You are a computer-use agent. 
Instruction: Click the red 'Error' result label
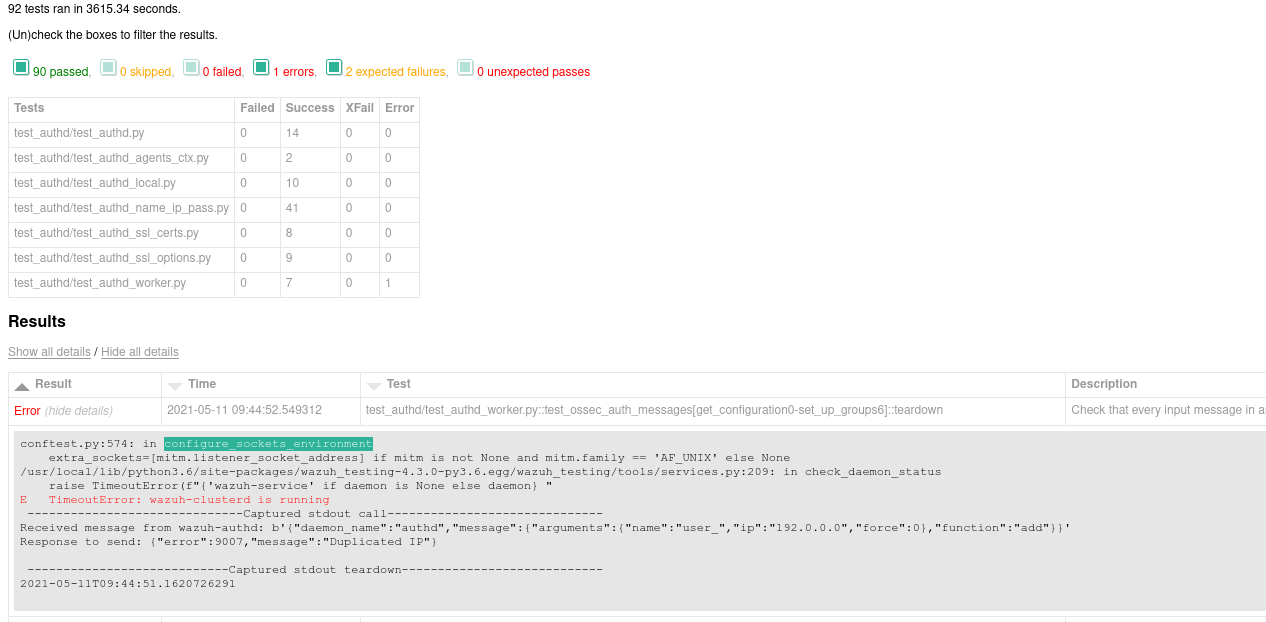tap(27, 410)
